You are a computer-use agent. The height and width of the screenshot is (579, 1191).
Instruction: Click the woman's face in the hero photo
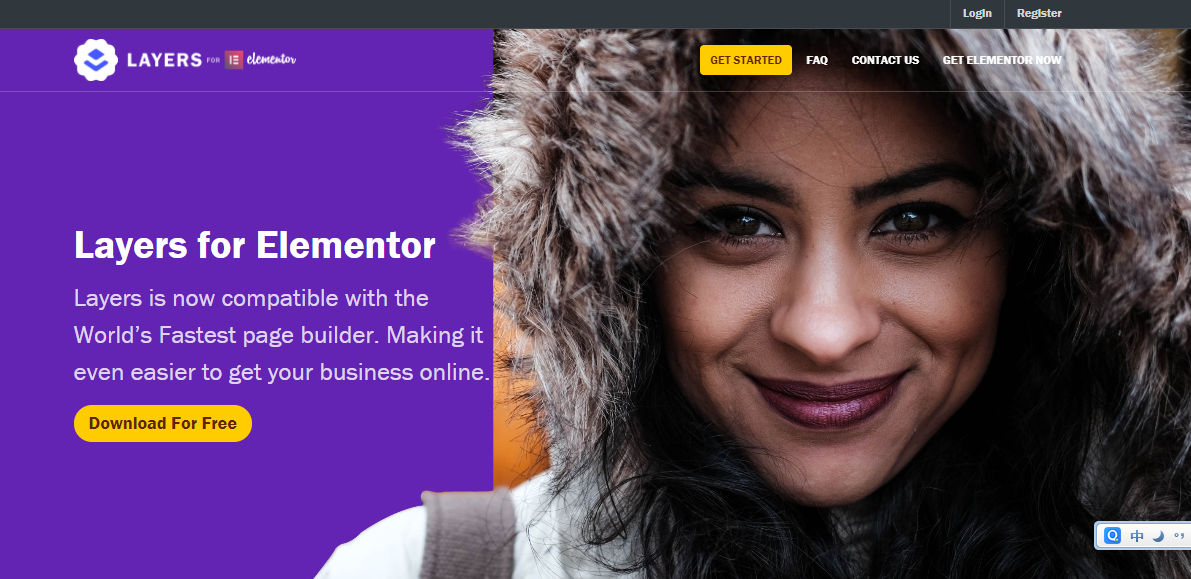820,304
